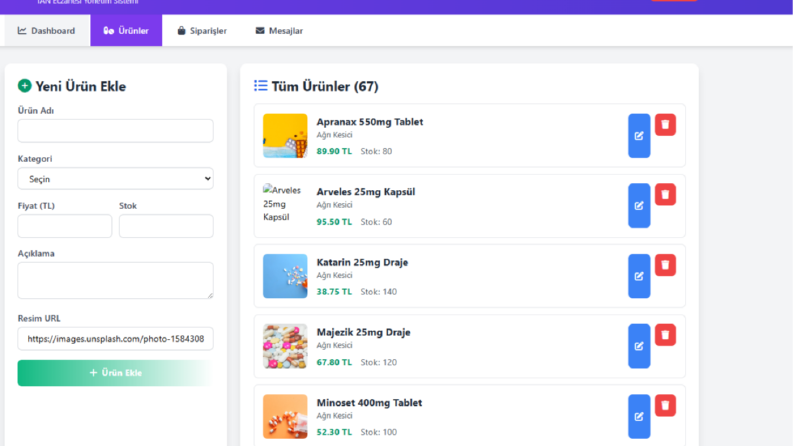Click the 89.90 TL price

334,151
